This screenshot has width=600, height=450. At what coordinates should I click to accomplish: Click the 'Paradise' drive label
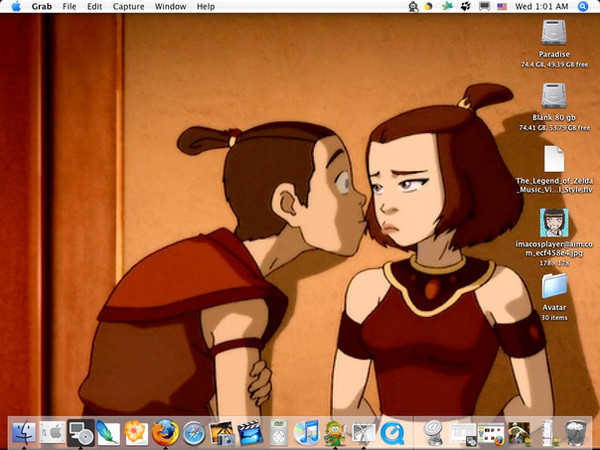pos(554,54)
